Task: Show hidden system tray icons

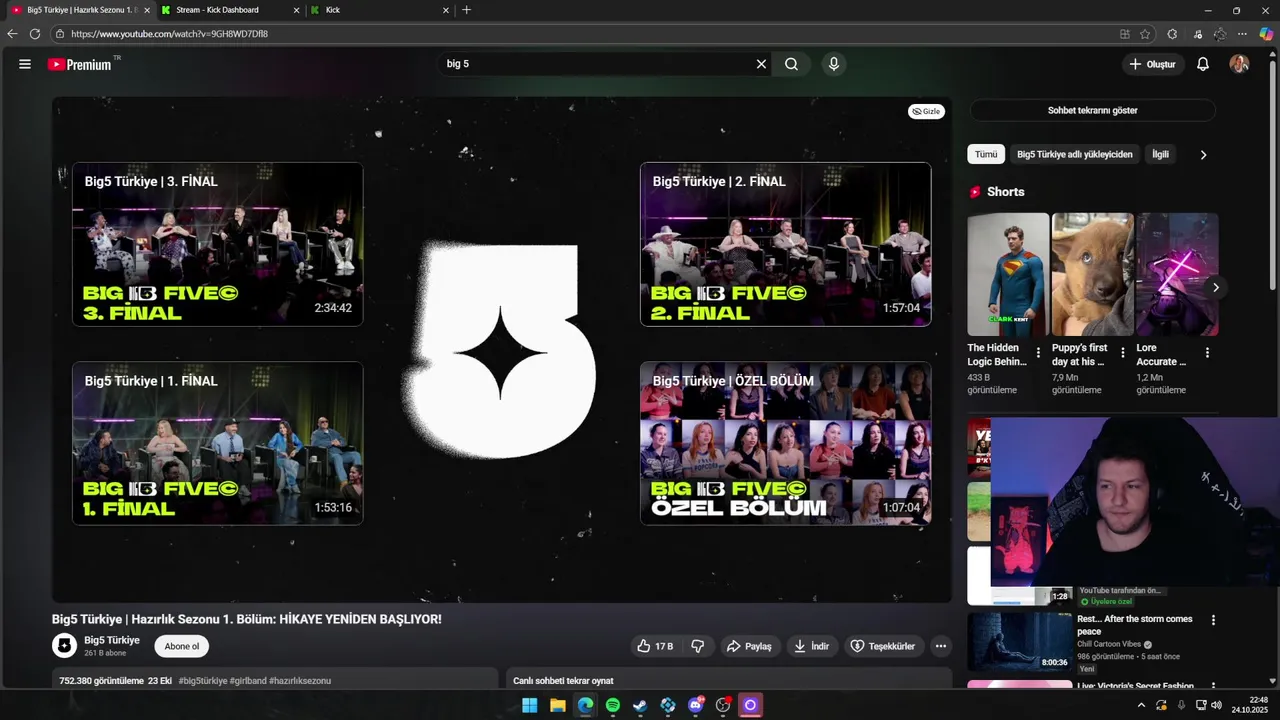Action: click(1141, 705)
